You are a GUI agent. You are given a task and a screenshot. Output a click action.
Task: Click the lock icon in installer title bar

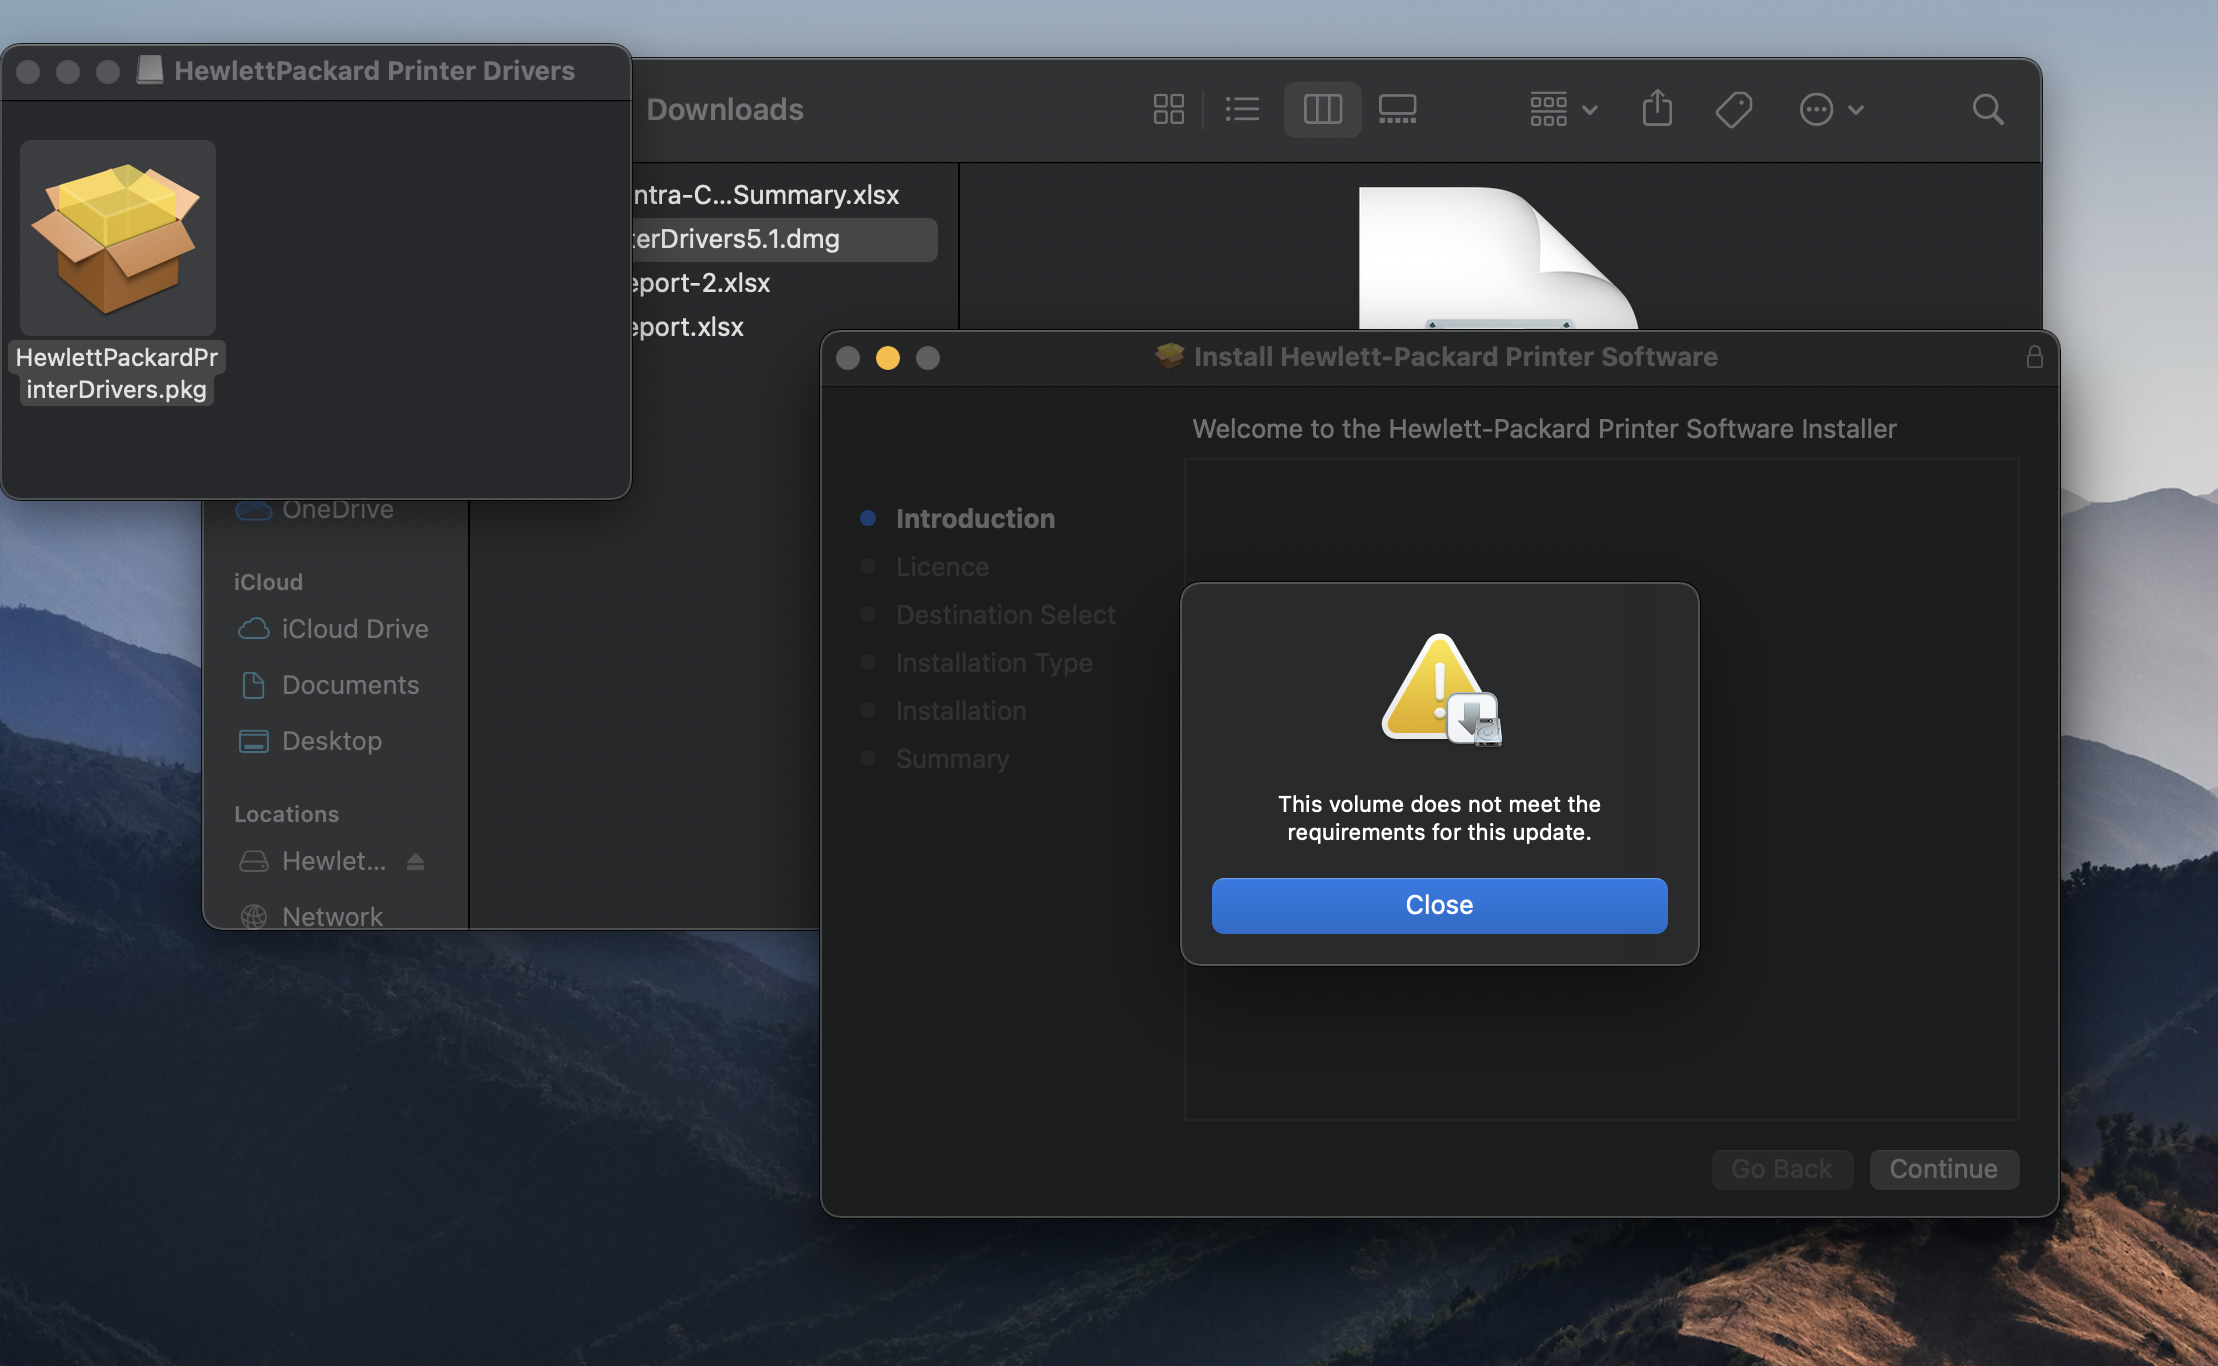(x=2034, y=357)
